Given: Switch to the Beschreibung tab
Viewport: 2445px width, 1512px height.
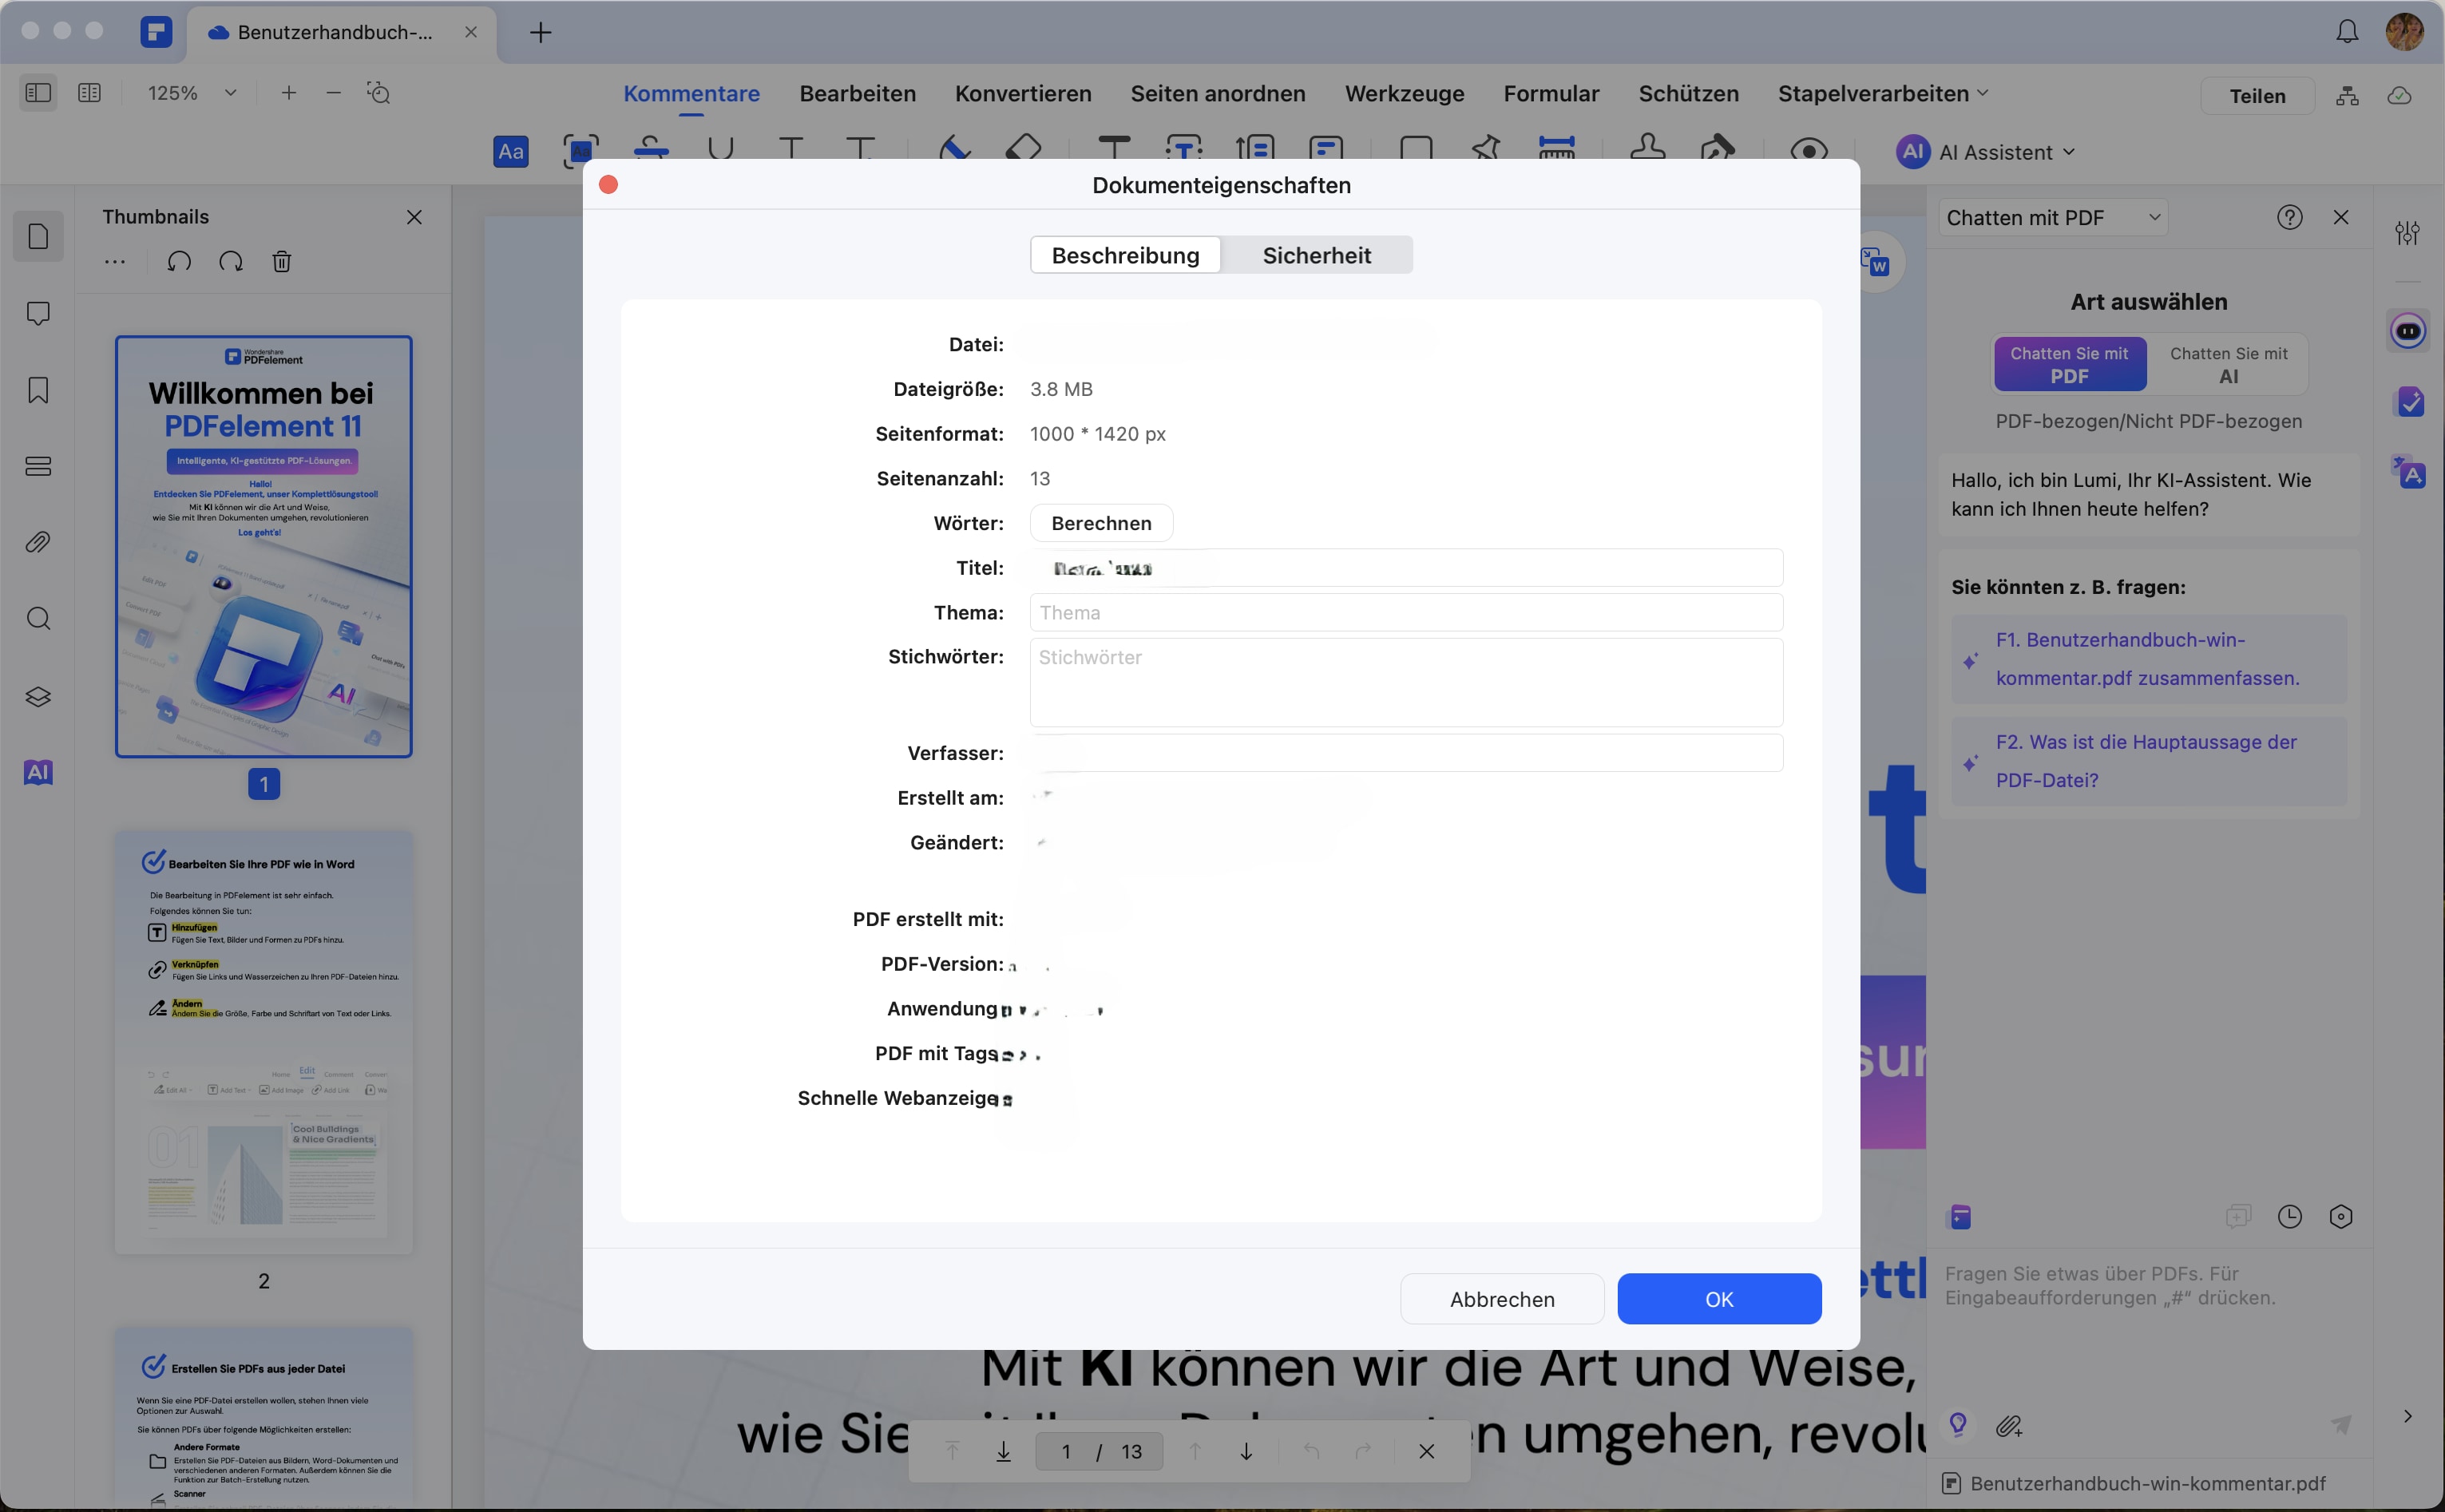Looking at the screenshot, I should click(x=1126, y=255).
